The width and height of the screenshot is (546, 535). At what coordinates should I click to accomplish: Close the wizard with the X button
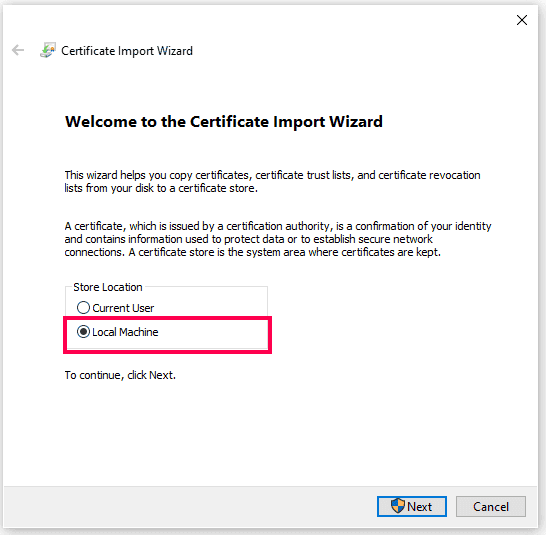point(522,20)
